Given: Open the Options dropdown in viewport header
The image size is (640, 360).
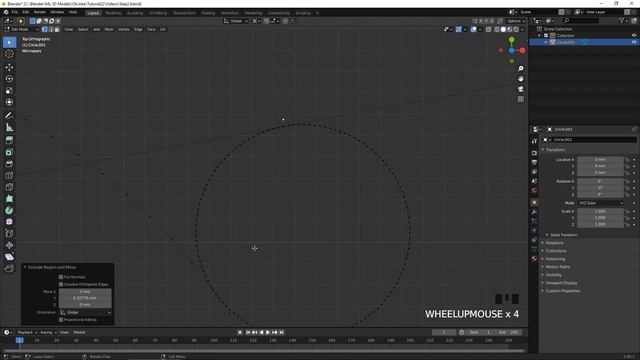Looking at the screenshot, I should tap(516, 21).
